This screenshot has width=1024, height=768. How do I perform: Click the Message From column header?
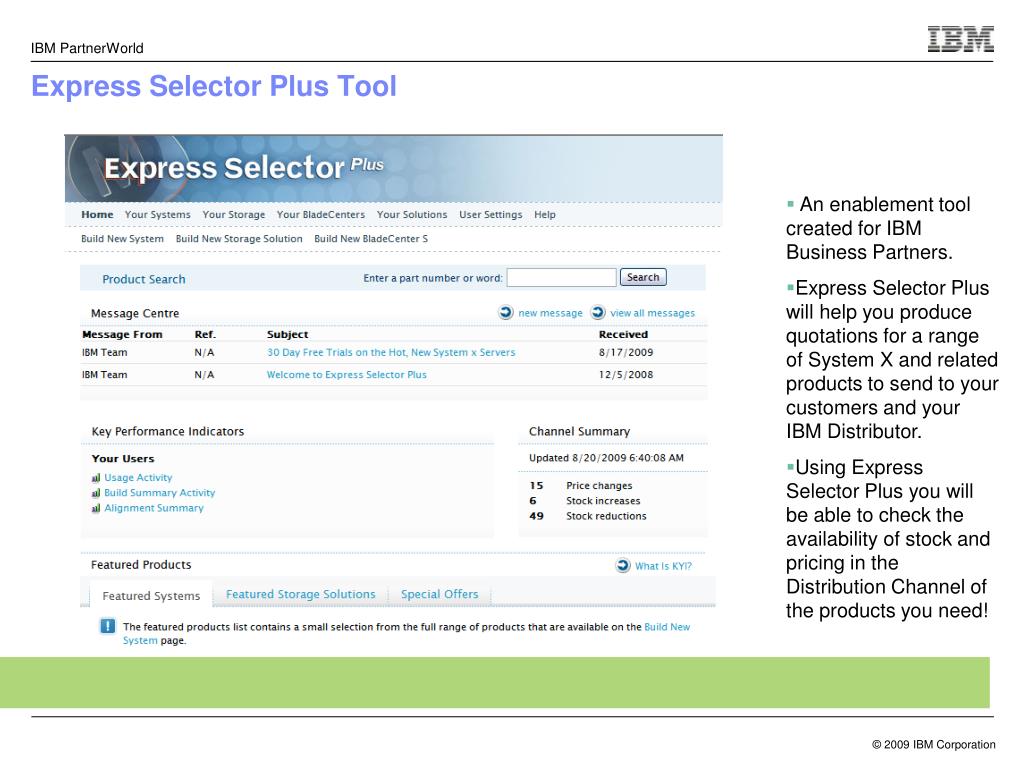coord(122,334)
